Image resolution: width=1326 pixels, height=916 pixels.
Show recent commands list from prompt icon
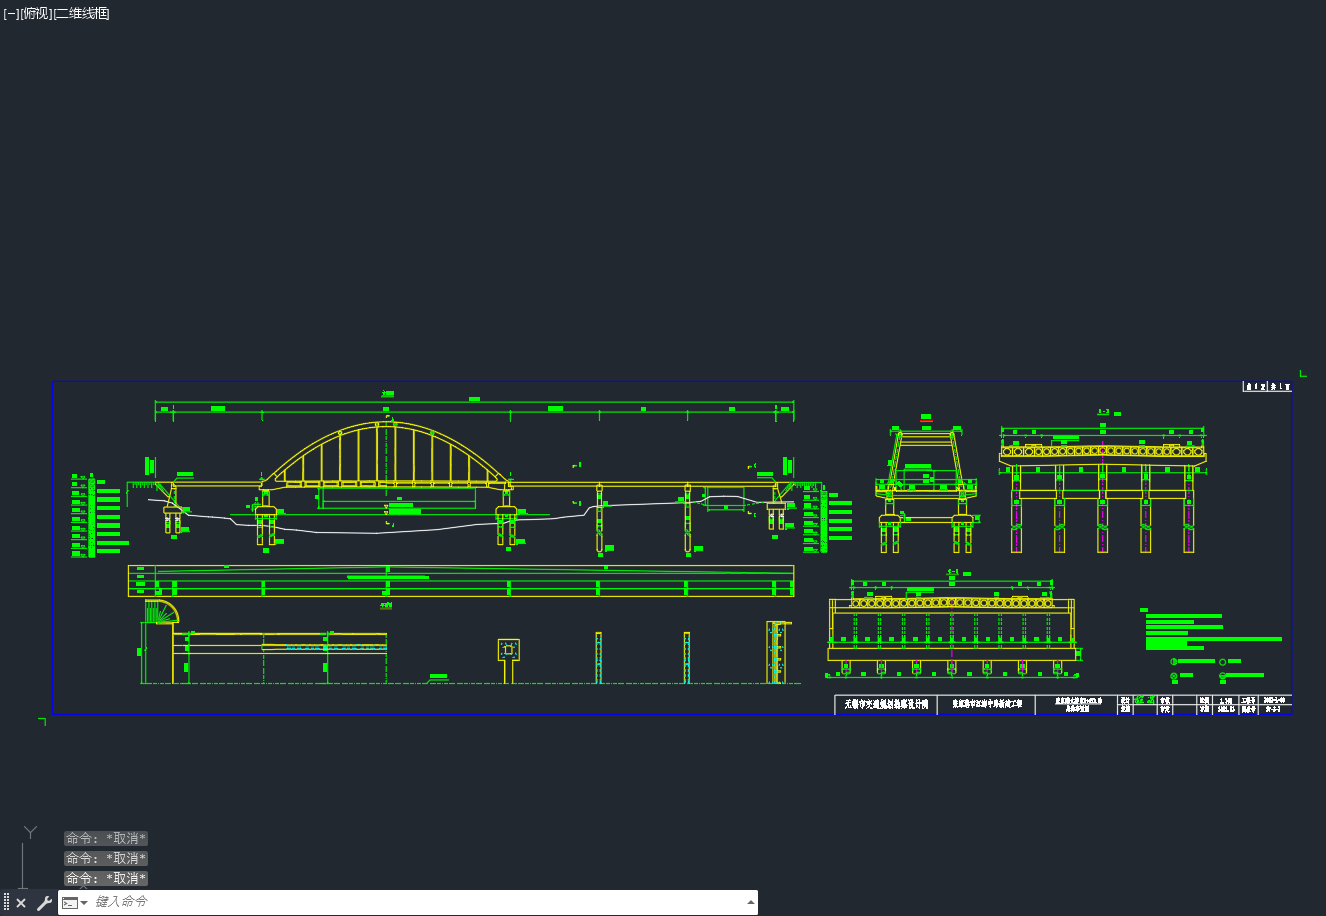(73, 903)
